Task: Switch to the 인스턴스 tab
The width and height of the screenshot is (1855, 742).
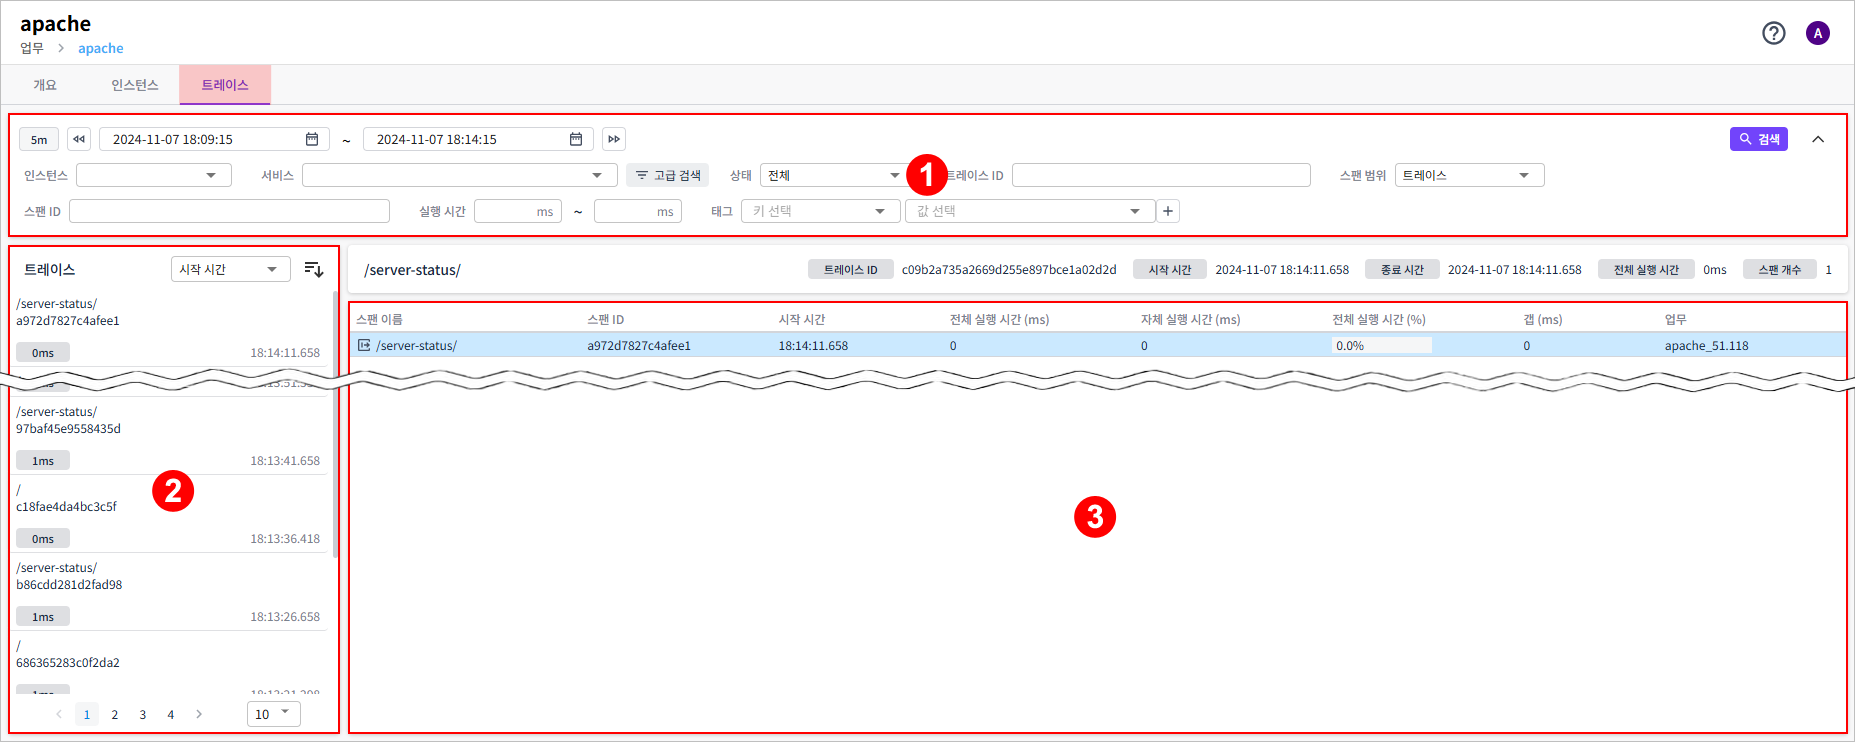Action: pyautogui.click(x=135, y=85)
